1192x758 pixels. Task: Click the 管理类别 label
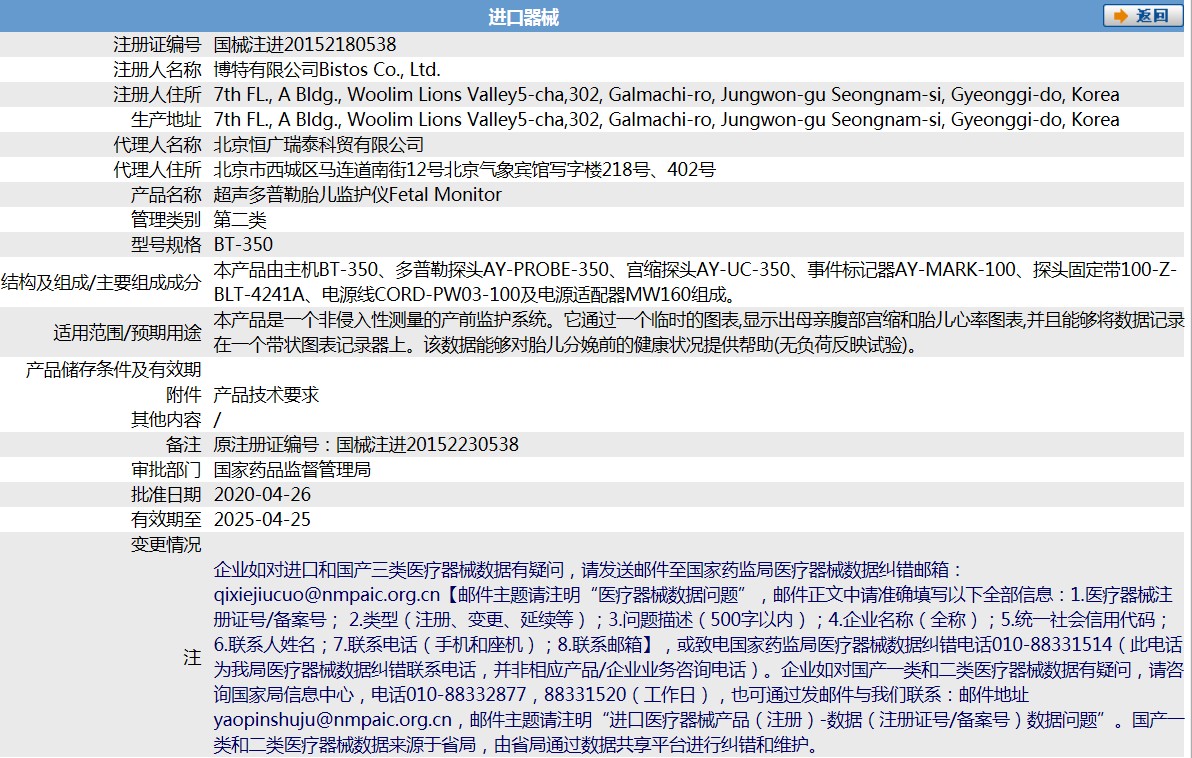(166, 220)
